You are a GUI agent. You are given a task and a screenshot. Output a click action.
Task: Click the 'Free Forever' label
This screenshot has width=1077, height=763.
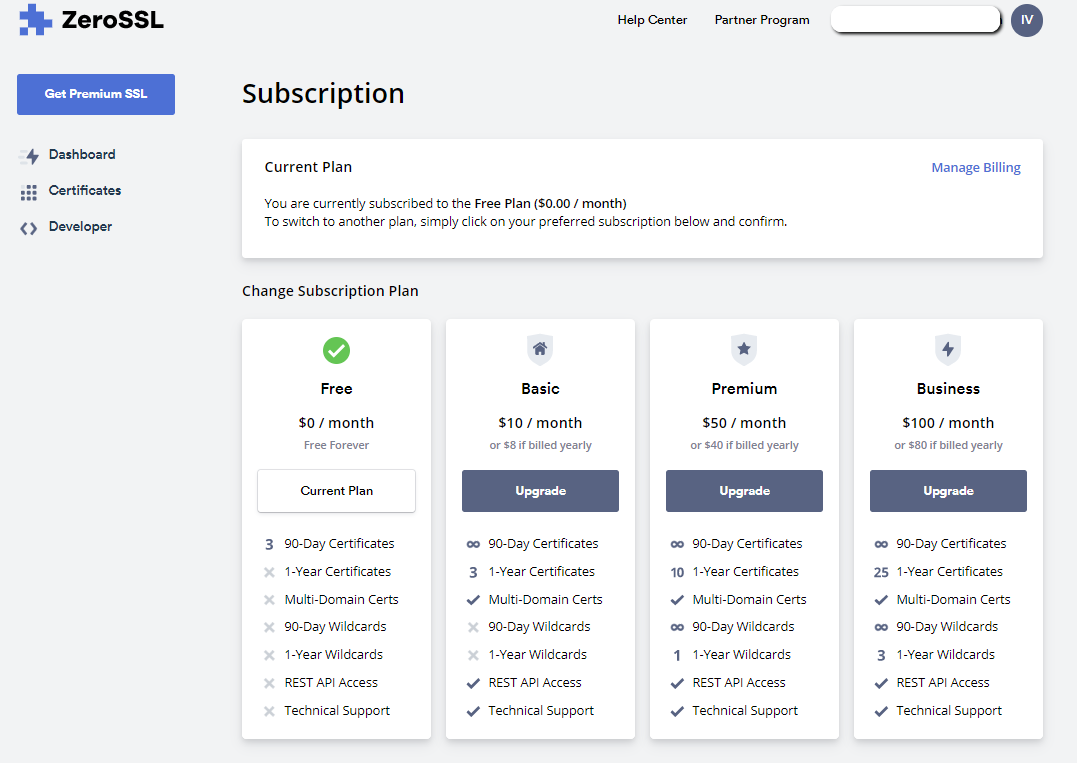(337, 445)
